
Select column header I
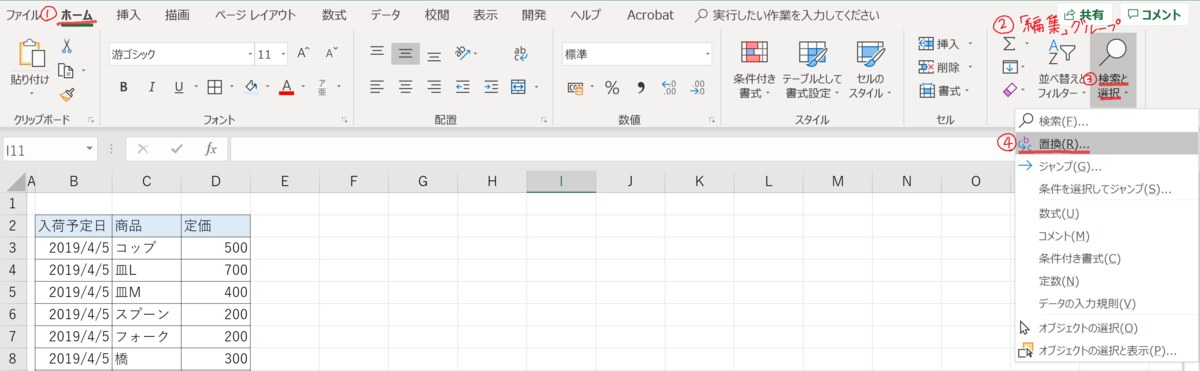561,181
